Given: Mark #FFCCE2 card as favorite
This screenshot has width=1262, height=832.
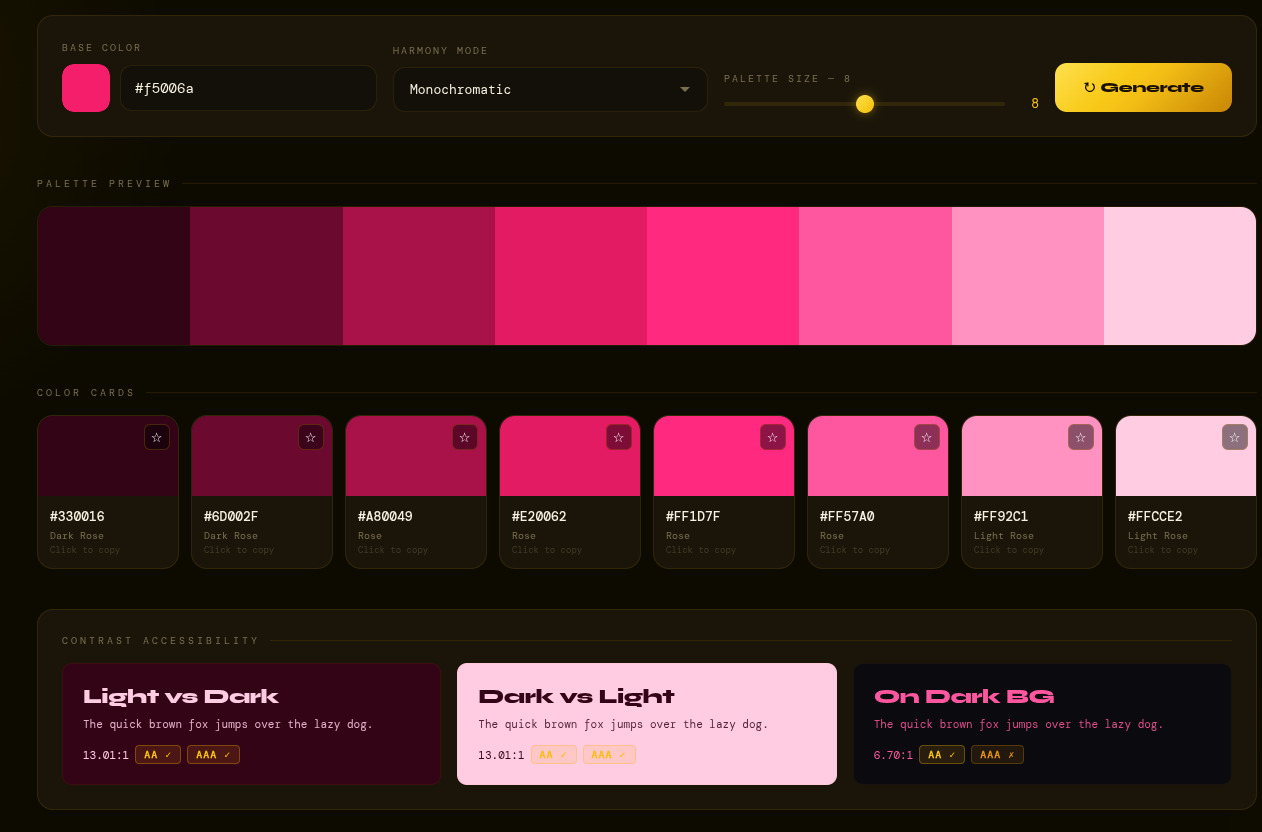Looking at the screenshot, I should tap(1235, 437).
